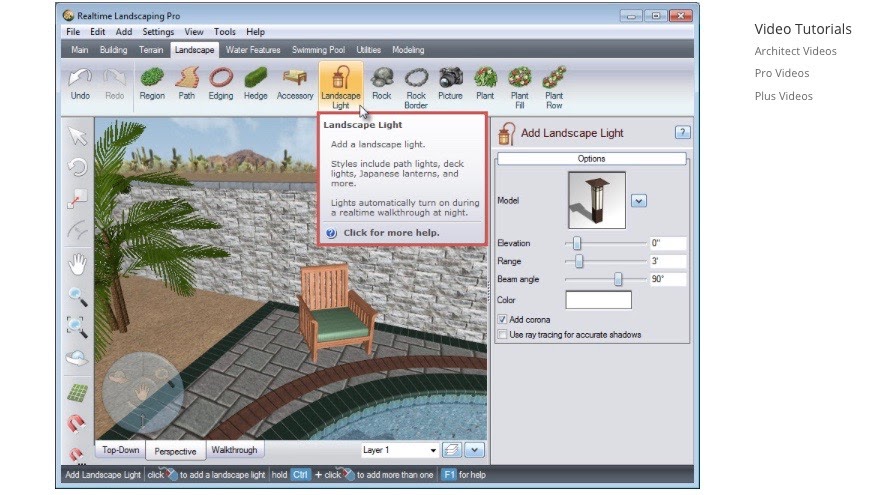880x495 pixels.
Task: Select the Region tool
Action: click(x=152, y=84)
